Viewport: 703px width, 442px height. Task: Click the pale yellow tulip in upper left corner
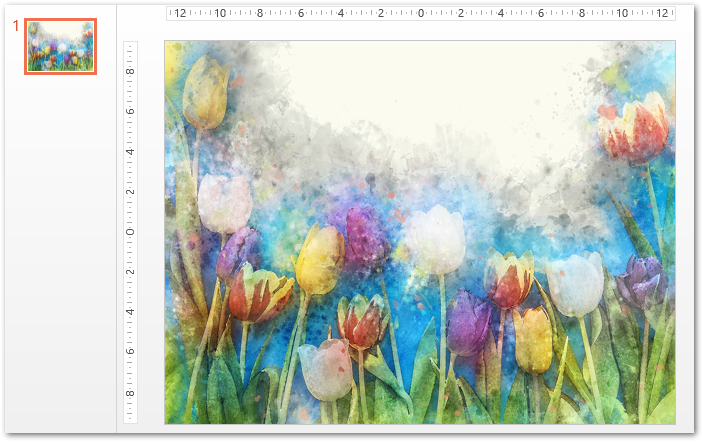[x=205, y=92]
